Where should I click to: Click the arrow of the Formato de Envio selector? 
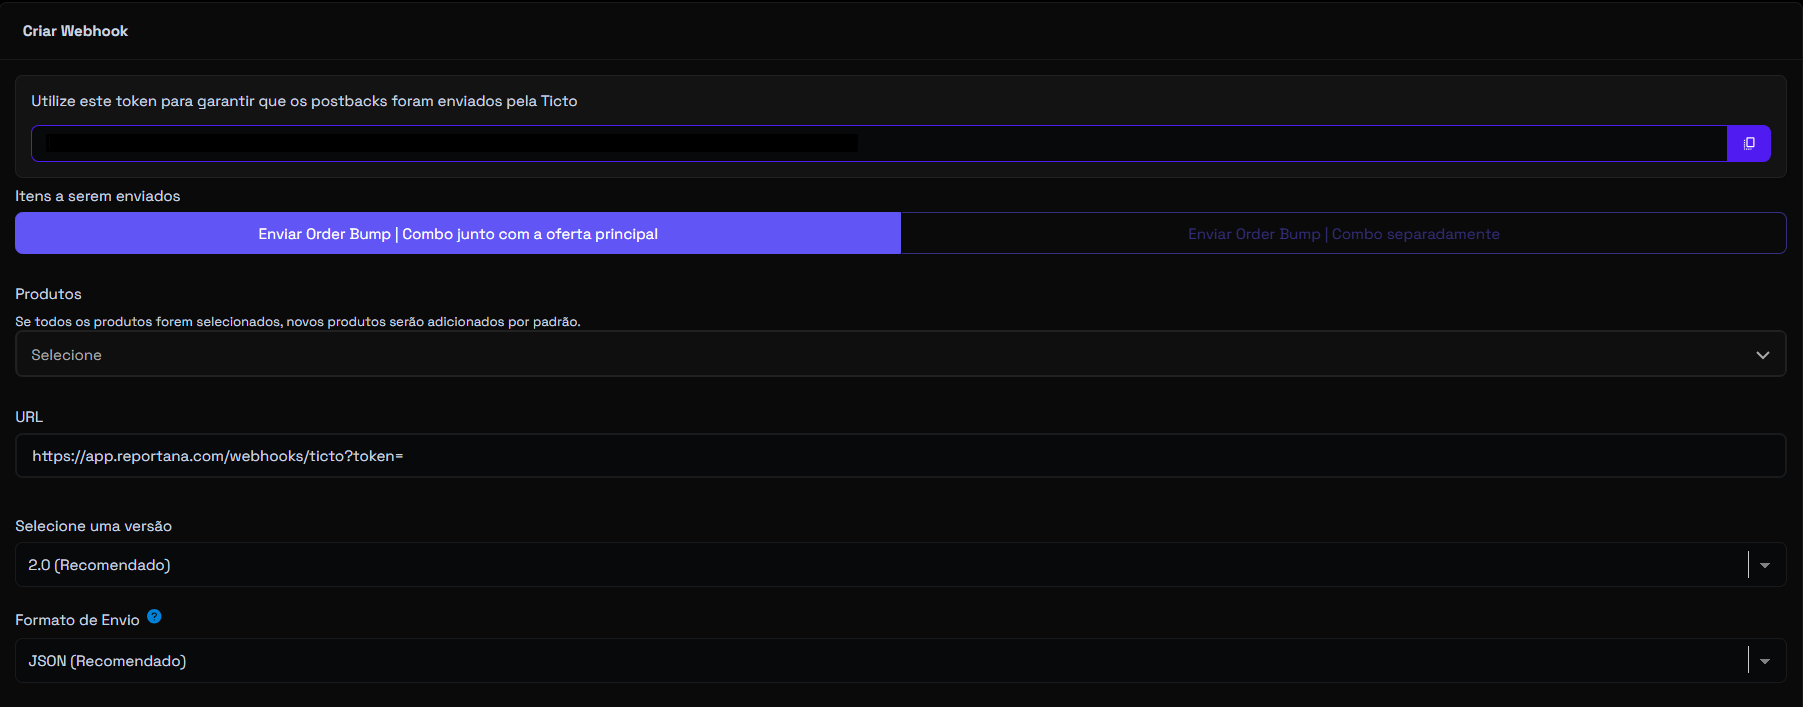[x=1765, y=661]
